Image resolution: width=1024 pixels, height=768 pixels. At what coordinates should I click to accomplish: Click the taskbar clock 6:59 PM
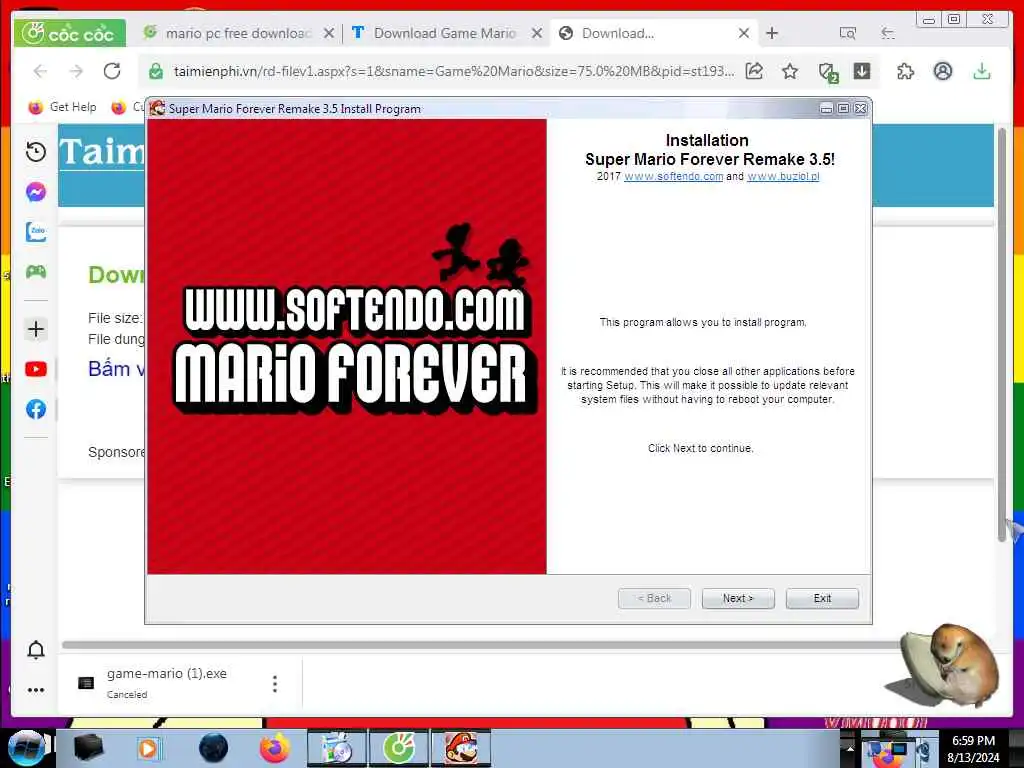coord(974,741)
